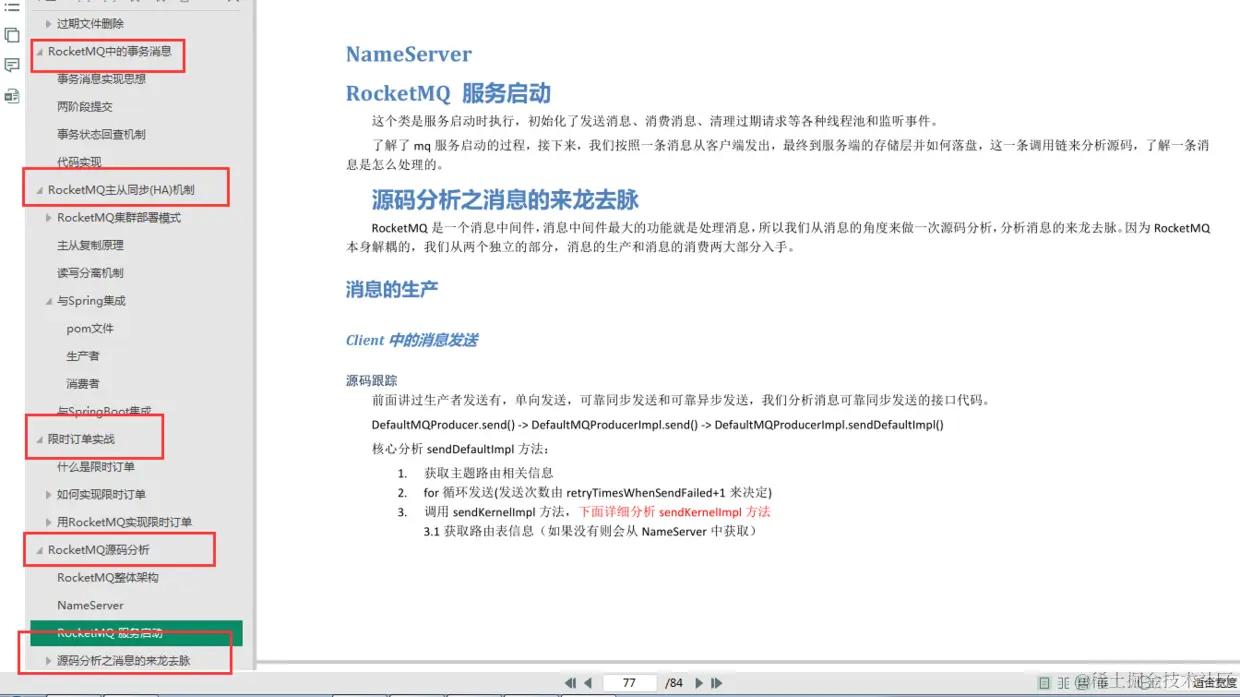Open the page thumbnails panel icon
This screenshot has width=1240, height=697.
12,35
